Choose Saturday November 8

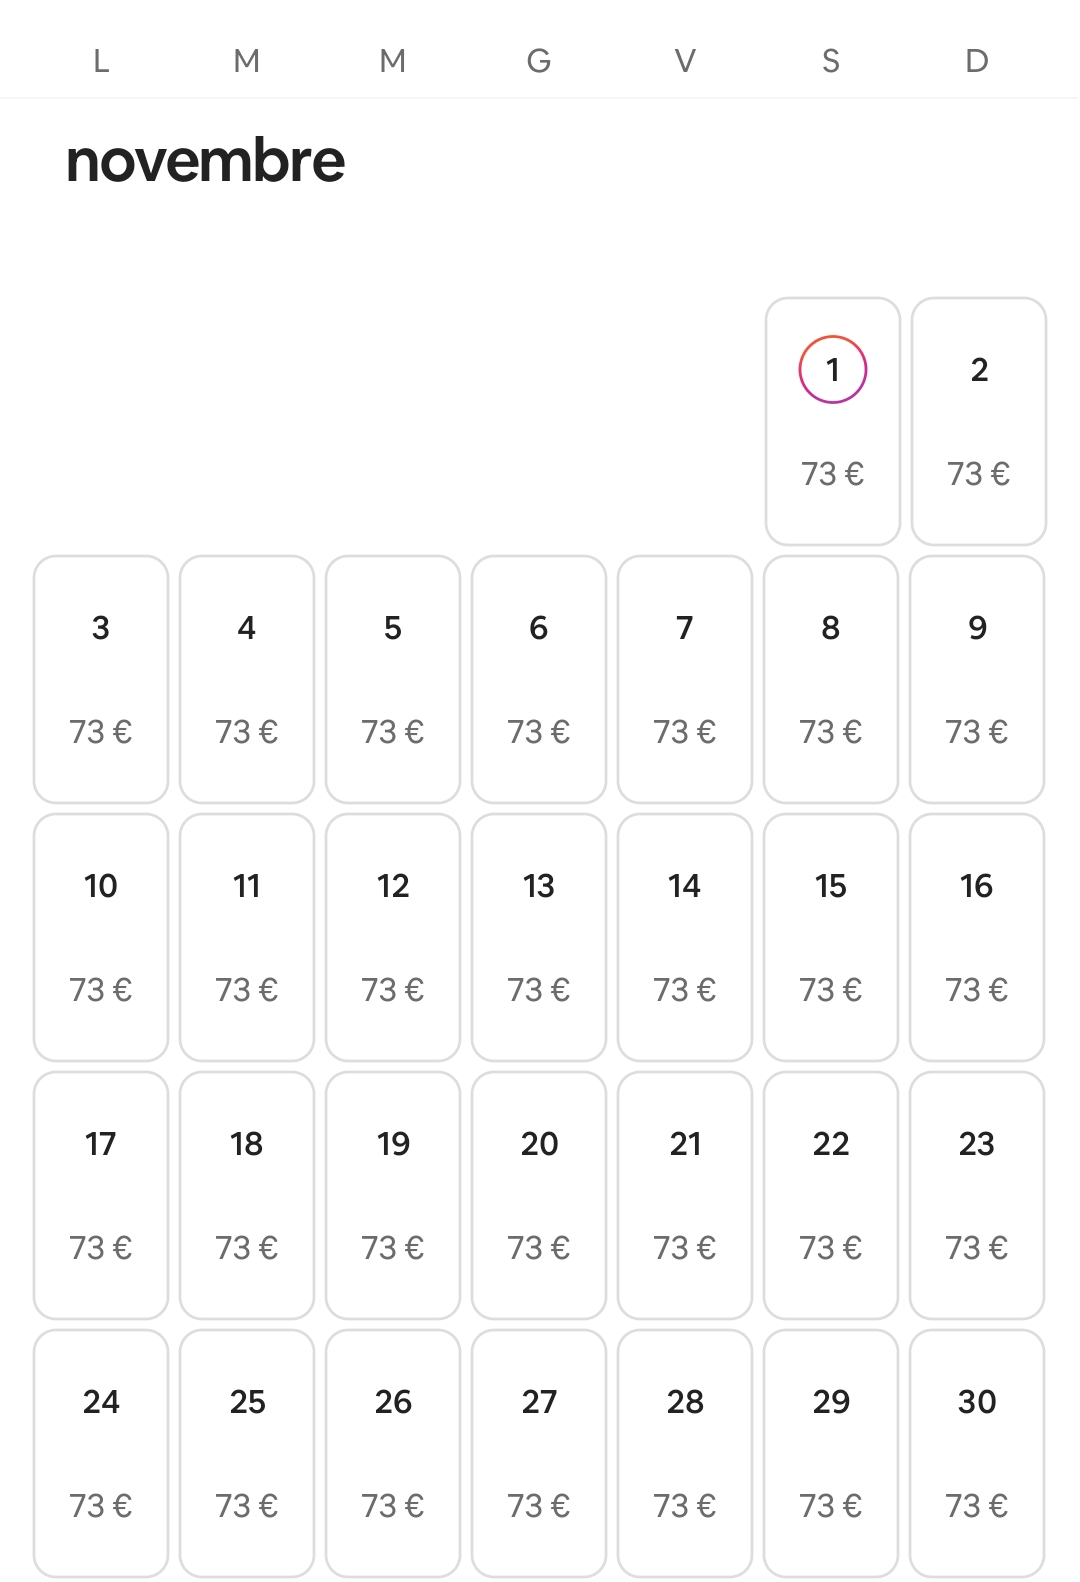tap(831, 679)
